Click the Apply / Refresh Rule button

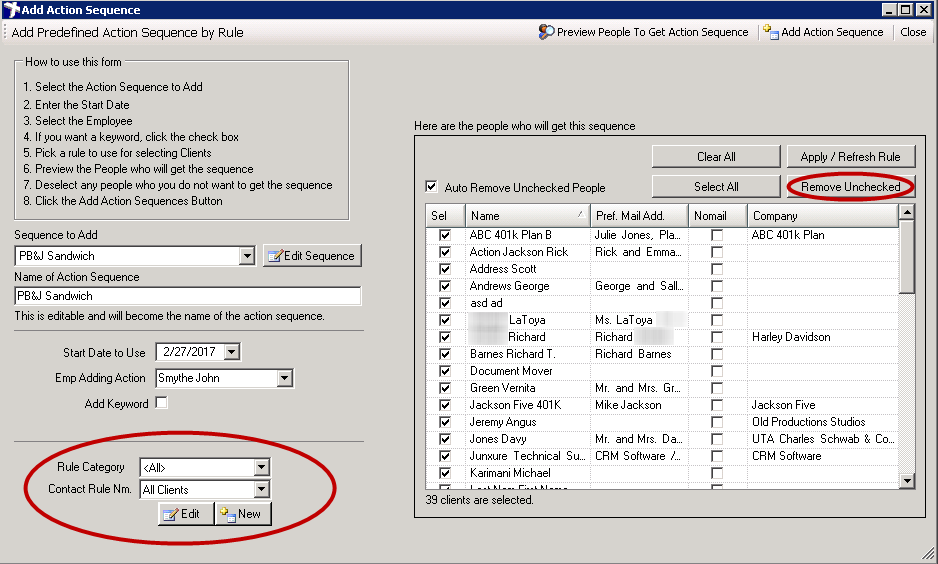851,157
